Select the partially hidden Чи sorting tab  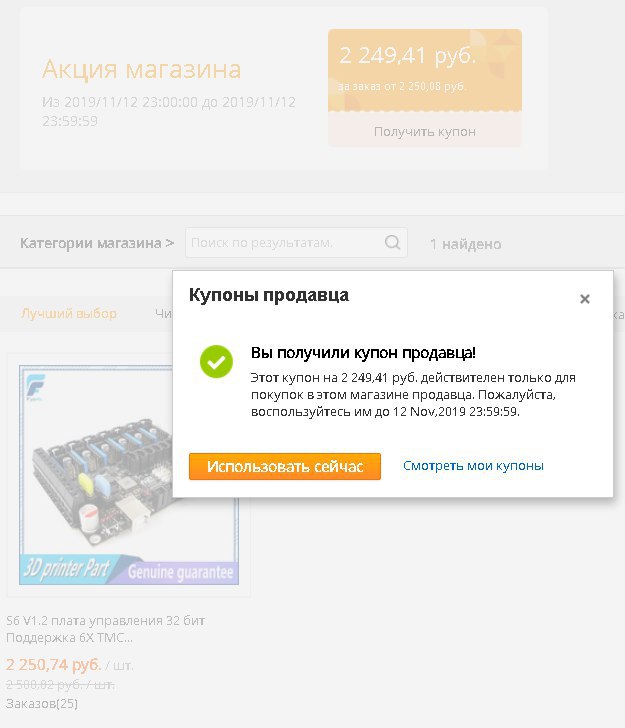pyautogui.click(x=163, y=314)
